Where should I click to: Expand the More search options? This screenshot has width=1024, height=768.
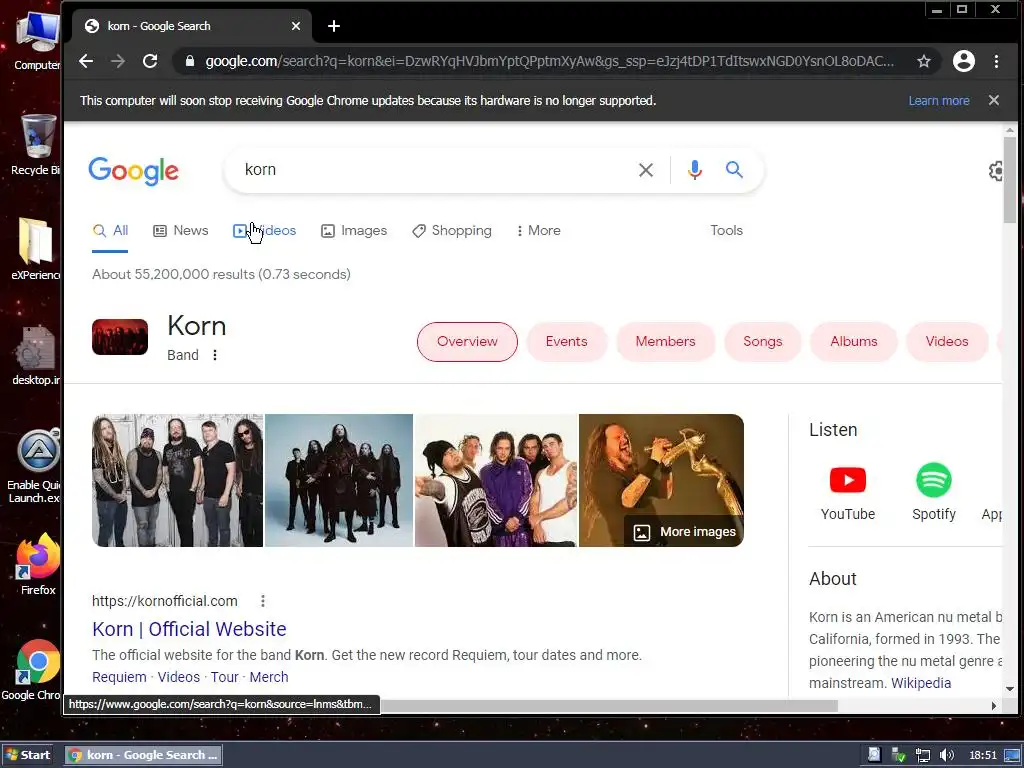click(538, 231)
